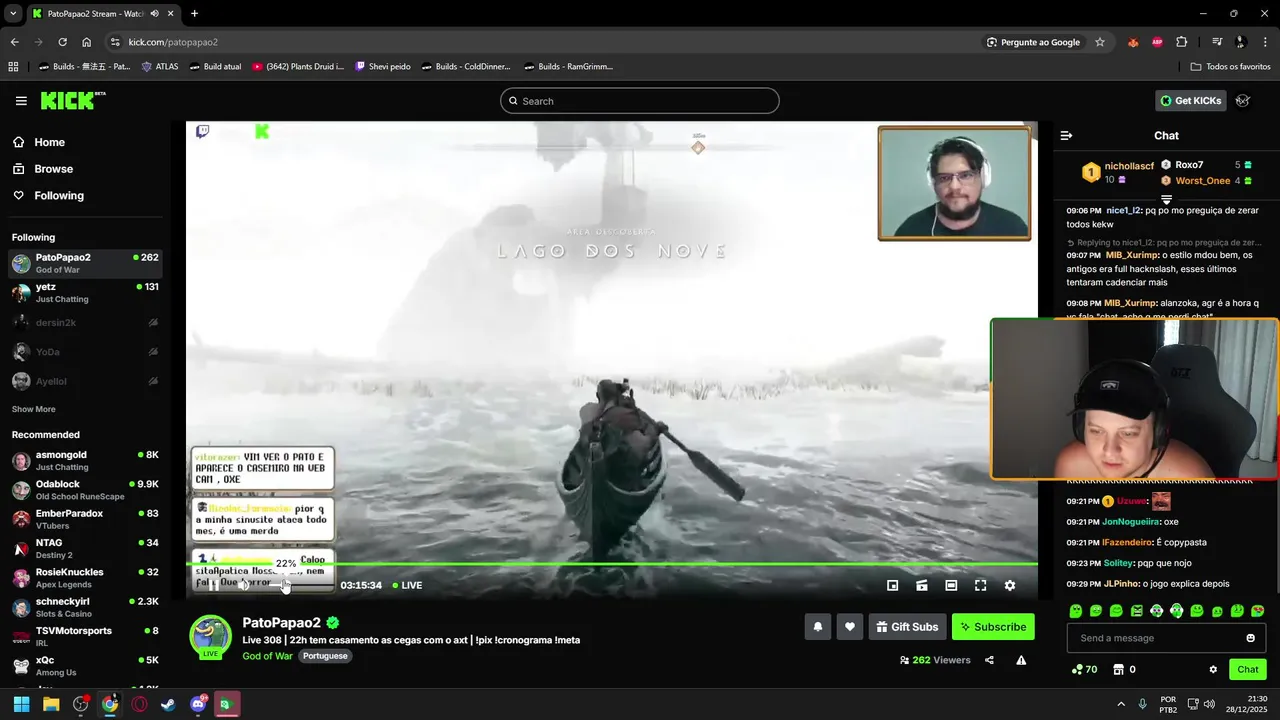Image resolution: width=1280 pixels, height=720 pixels.
Task: Reload the page in browser
Action: (x=62, y=42)
